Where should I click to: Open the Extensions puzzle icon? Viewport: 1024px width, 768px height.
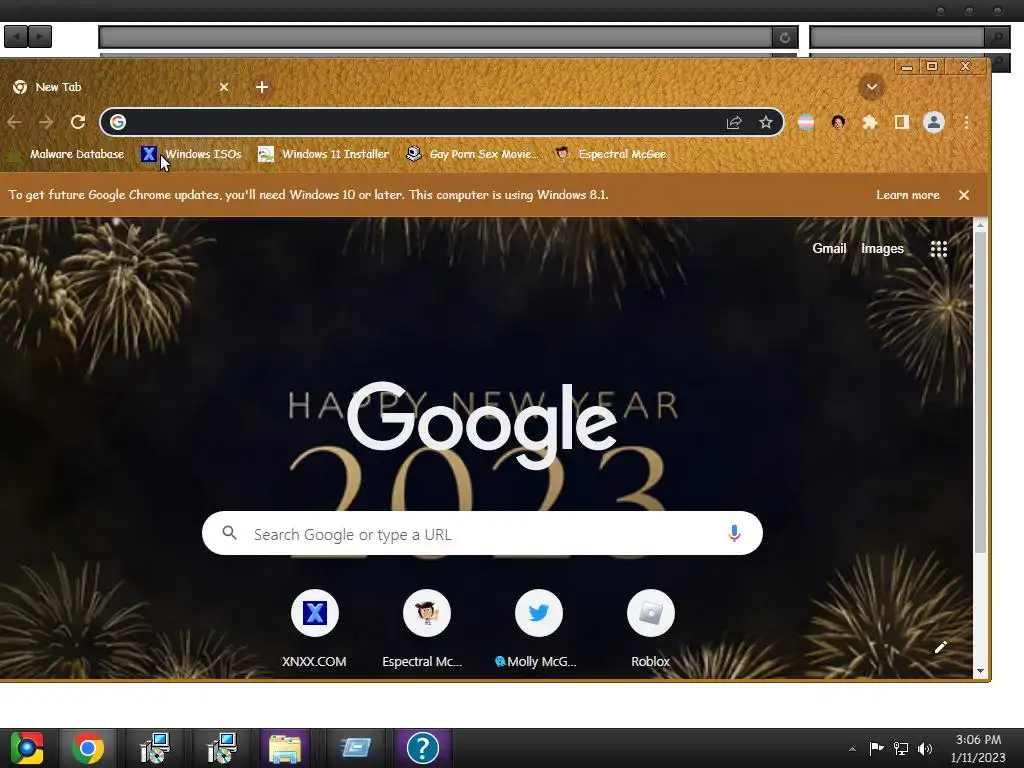869,122
